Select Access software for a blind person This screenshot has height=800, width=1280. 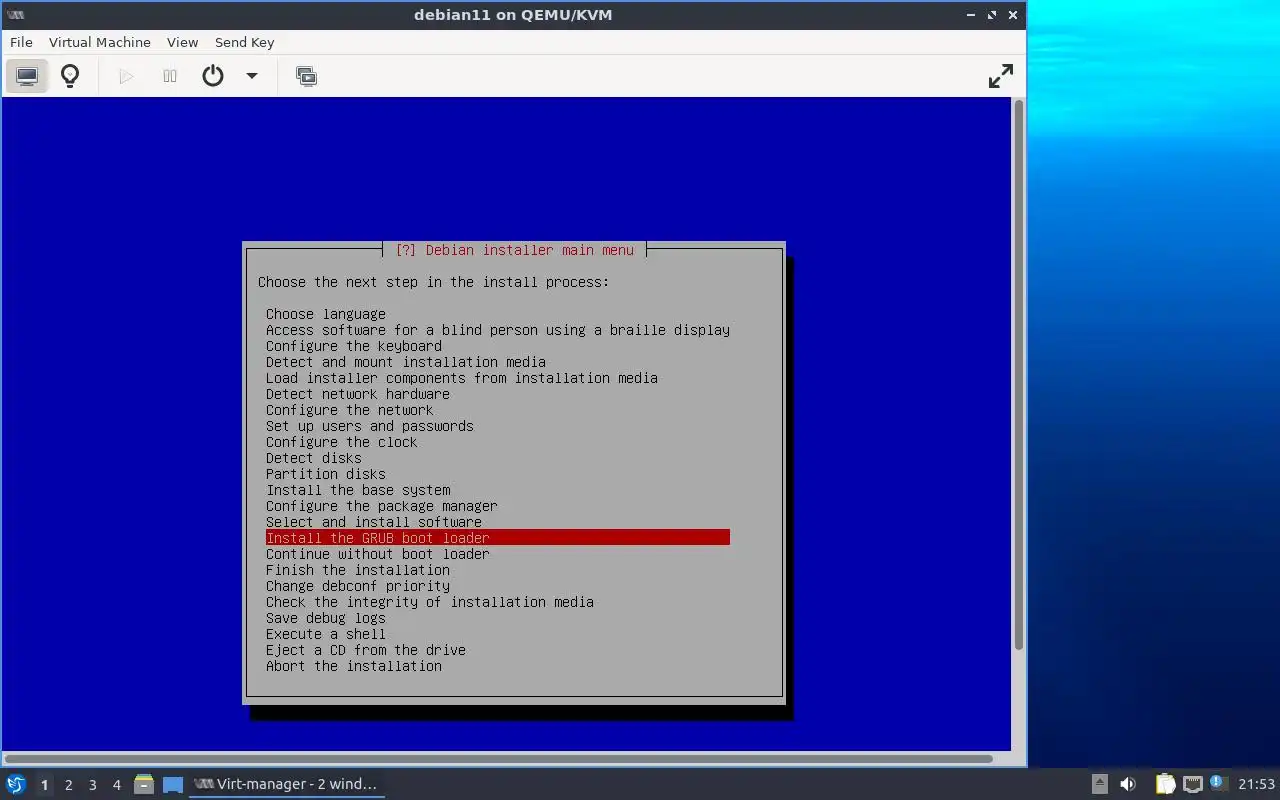pyautogui.click(x=498, y=330)
